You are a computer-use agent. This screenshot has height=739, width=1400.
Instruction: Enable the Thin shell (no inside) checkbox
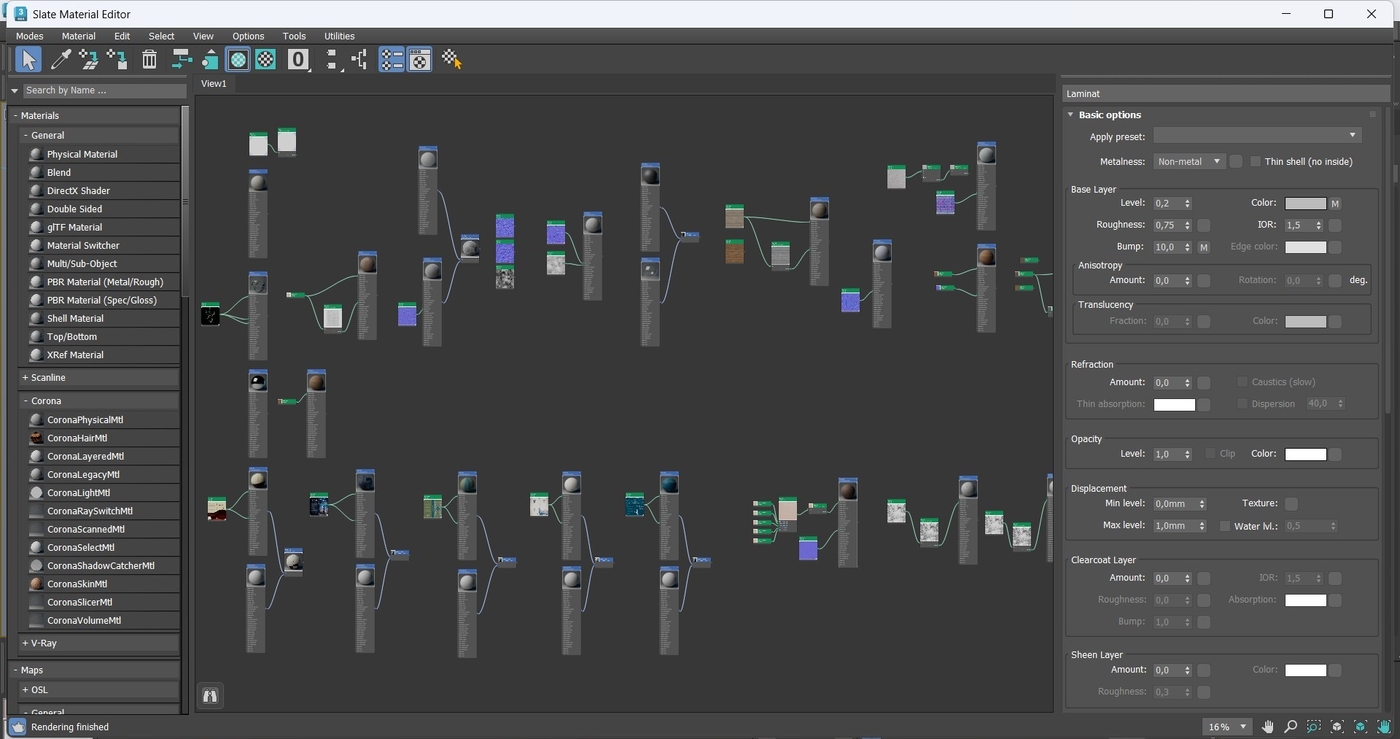coord(1256,161)
